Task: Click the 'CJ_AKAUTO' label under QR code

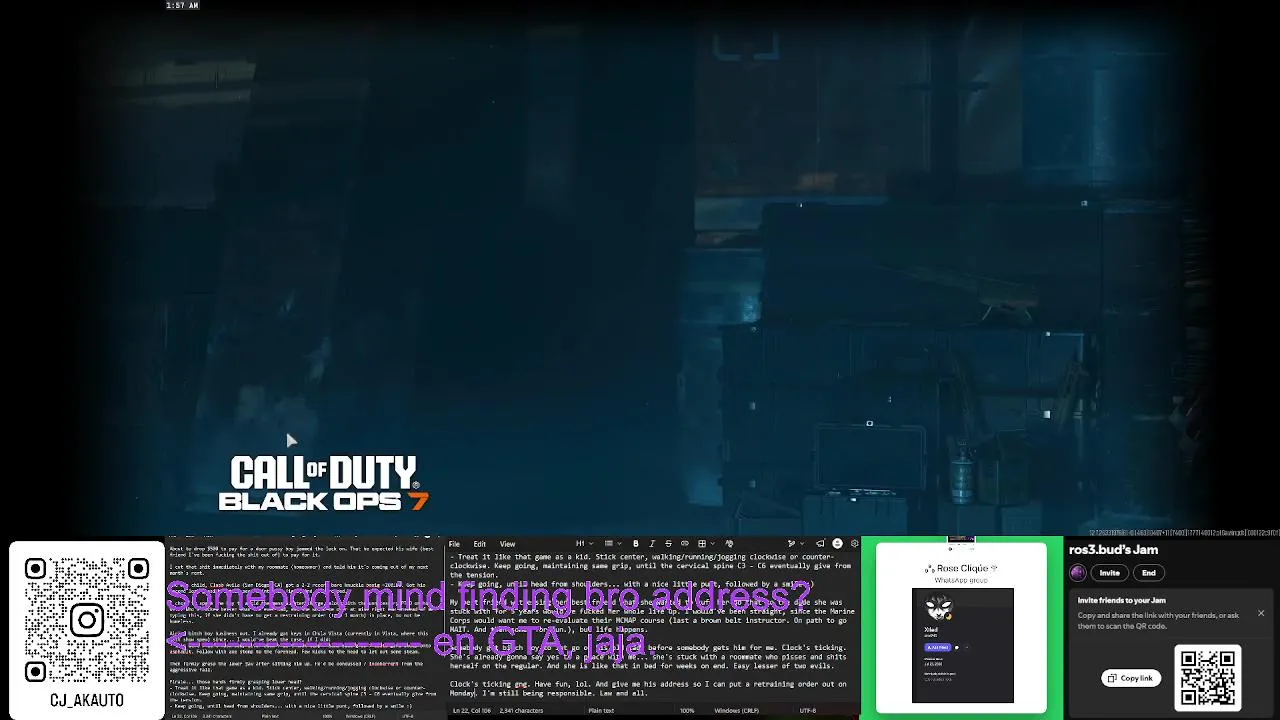Action: pos(87,700)
